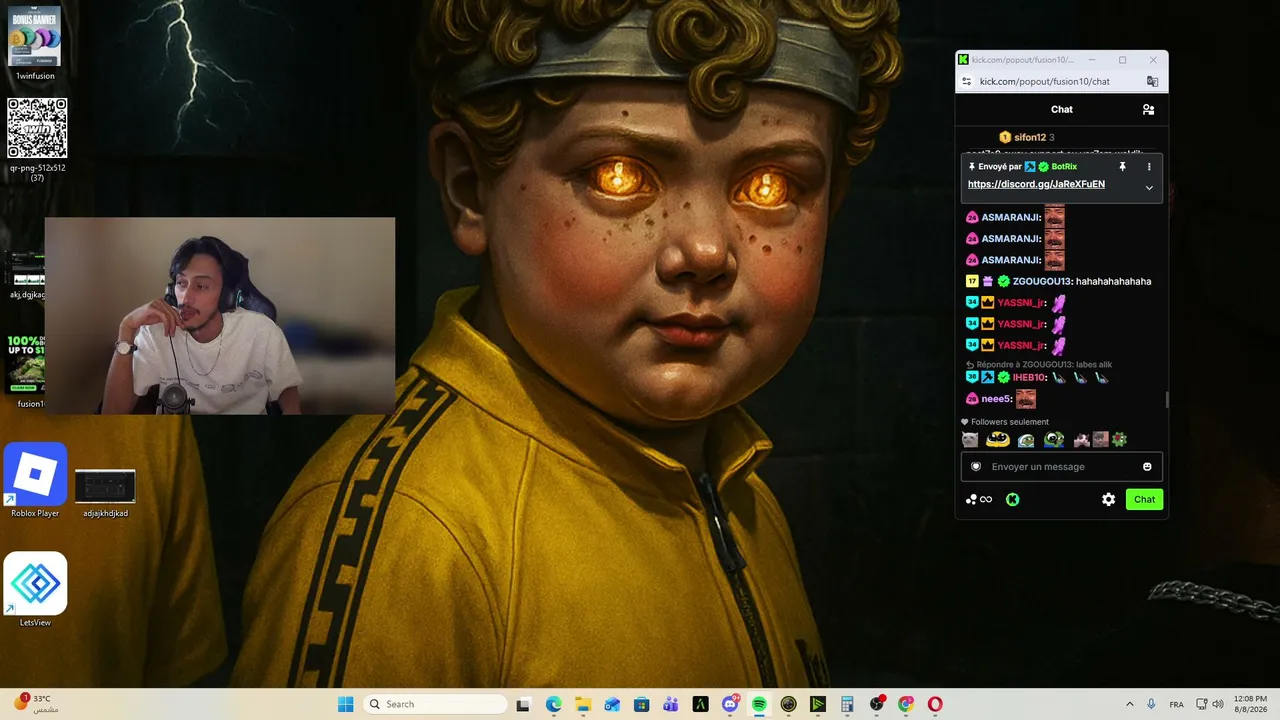Click the green Chat send button

tap(1144, 500)
